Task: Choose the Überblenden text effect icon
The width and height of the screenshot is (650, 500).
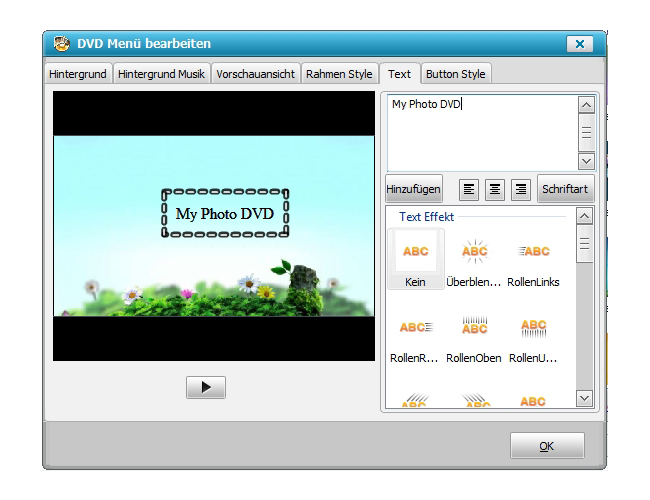Action: [x=474, y=251]
